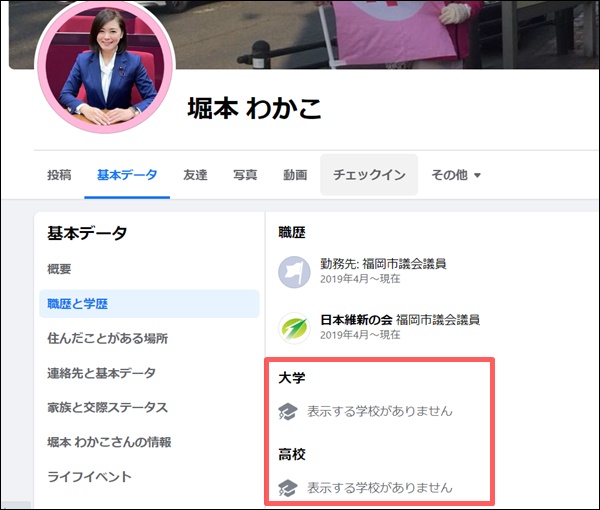Click the 大学 heading

[292, 378]
